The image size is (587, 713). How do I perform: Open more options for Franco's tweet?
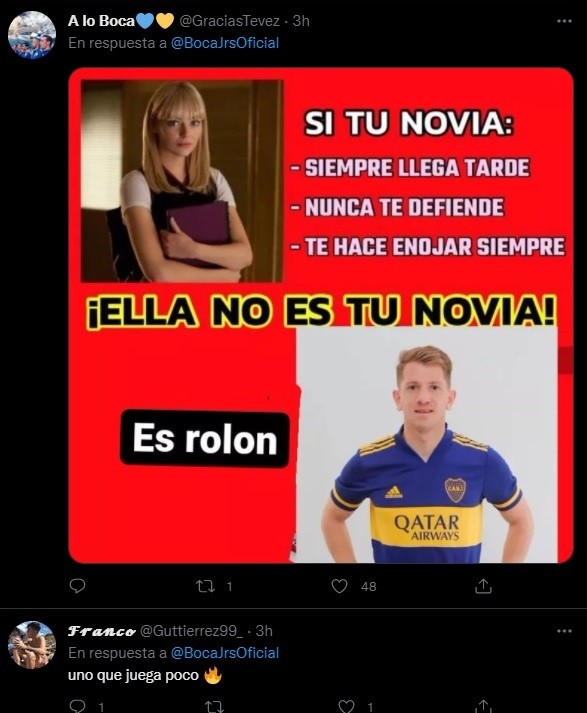tap(564, 631)
